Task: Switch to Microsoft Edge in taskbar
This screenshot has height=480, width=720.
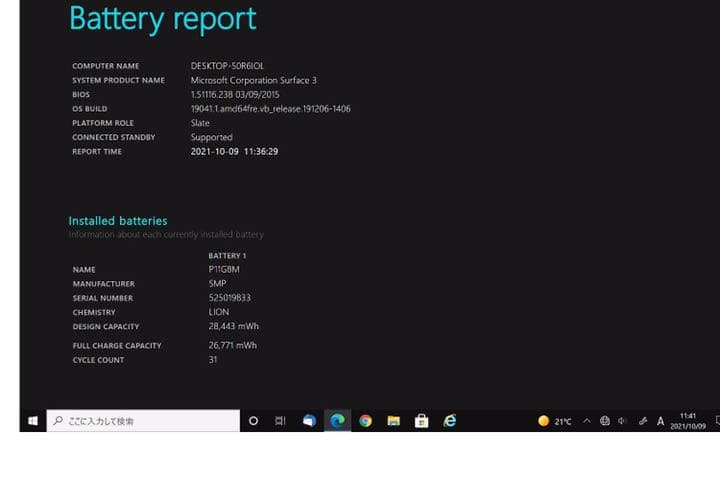Action: [x=338, y=421]
